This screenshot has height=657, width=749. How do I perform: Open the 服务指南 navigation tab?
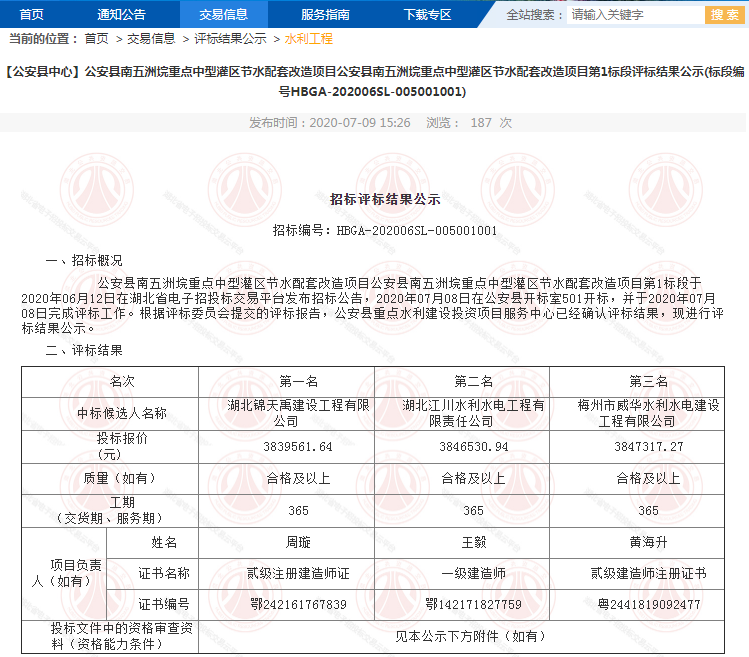(325, 14)
